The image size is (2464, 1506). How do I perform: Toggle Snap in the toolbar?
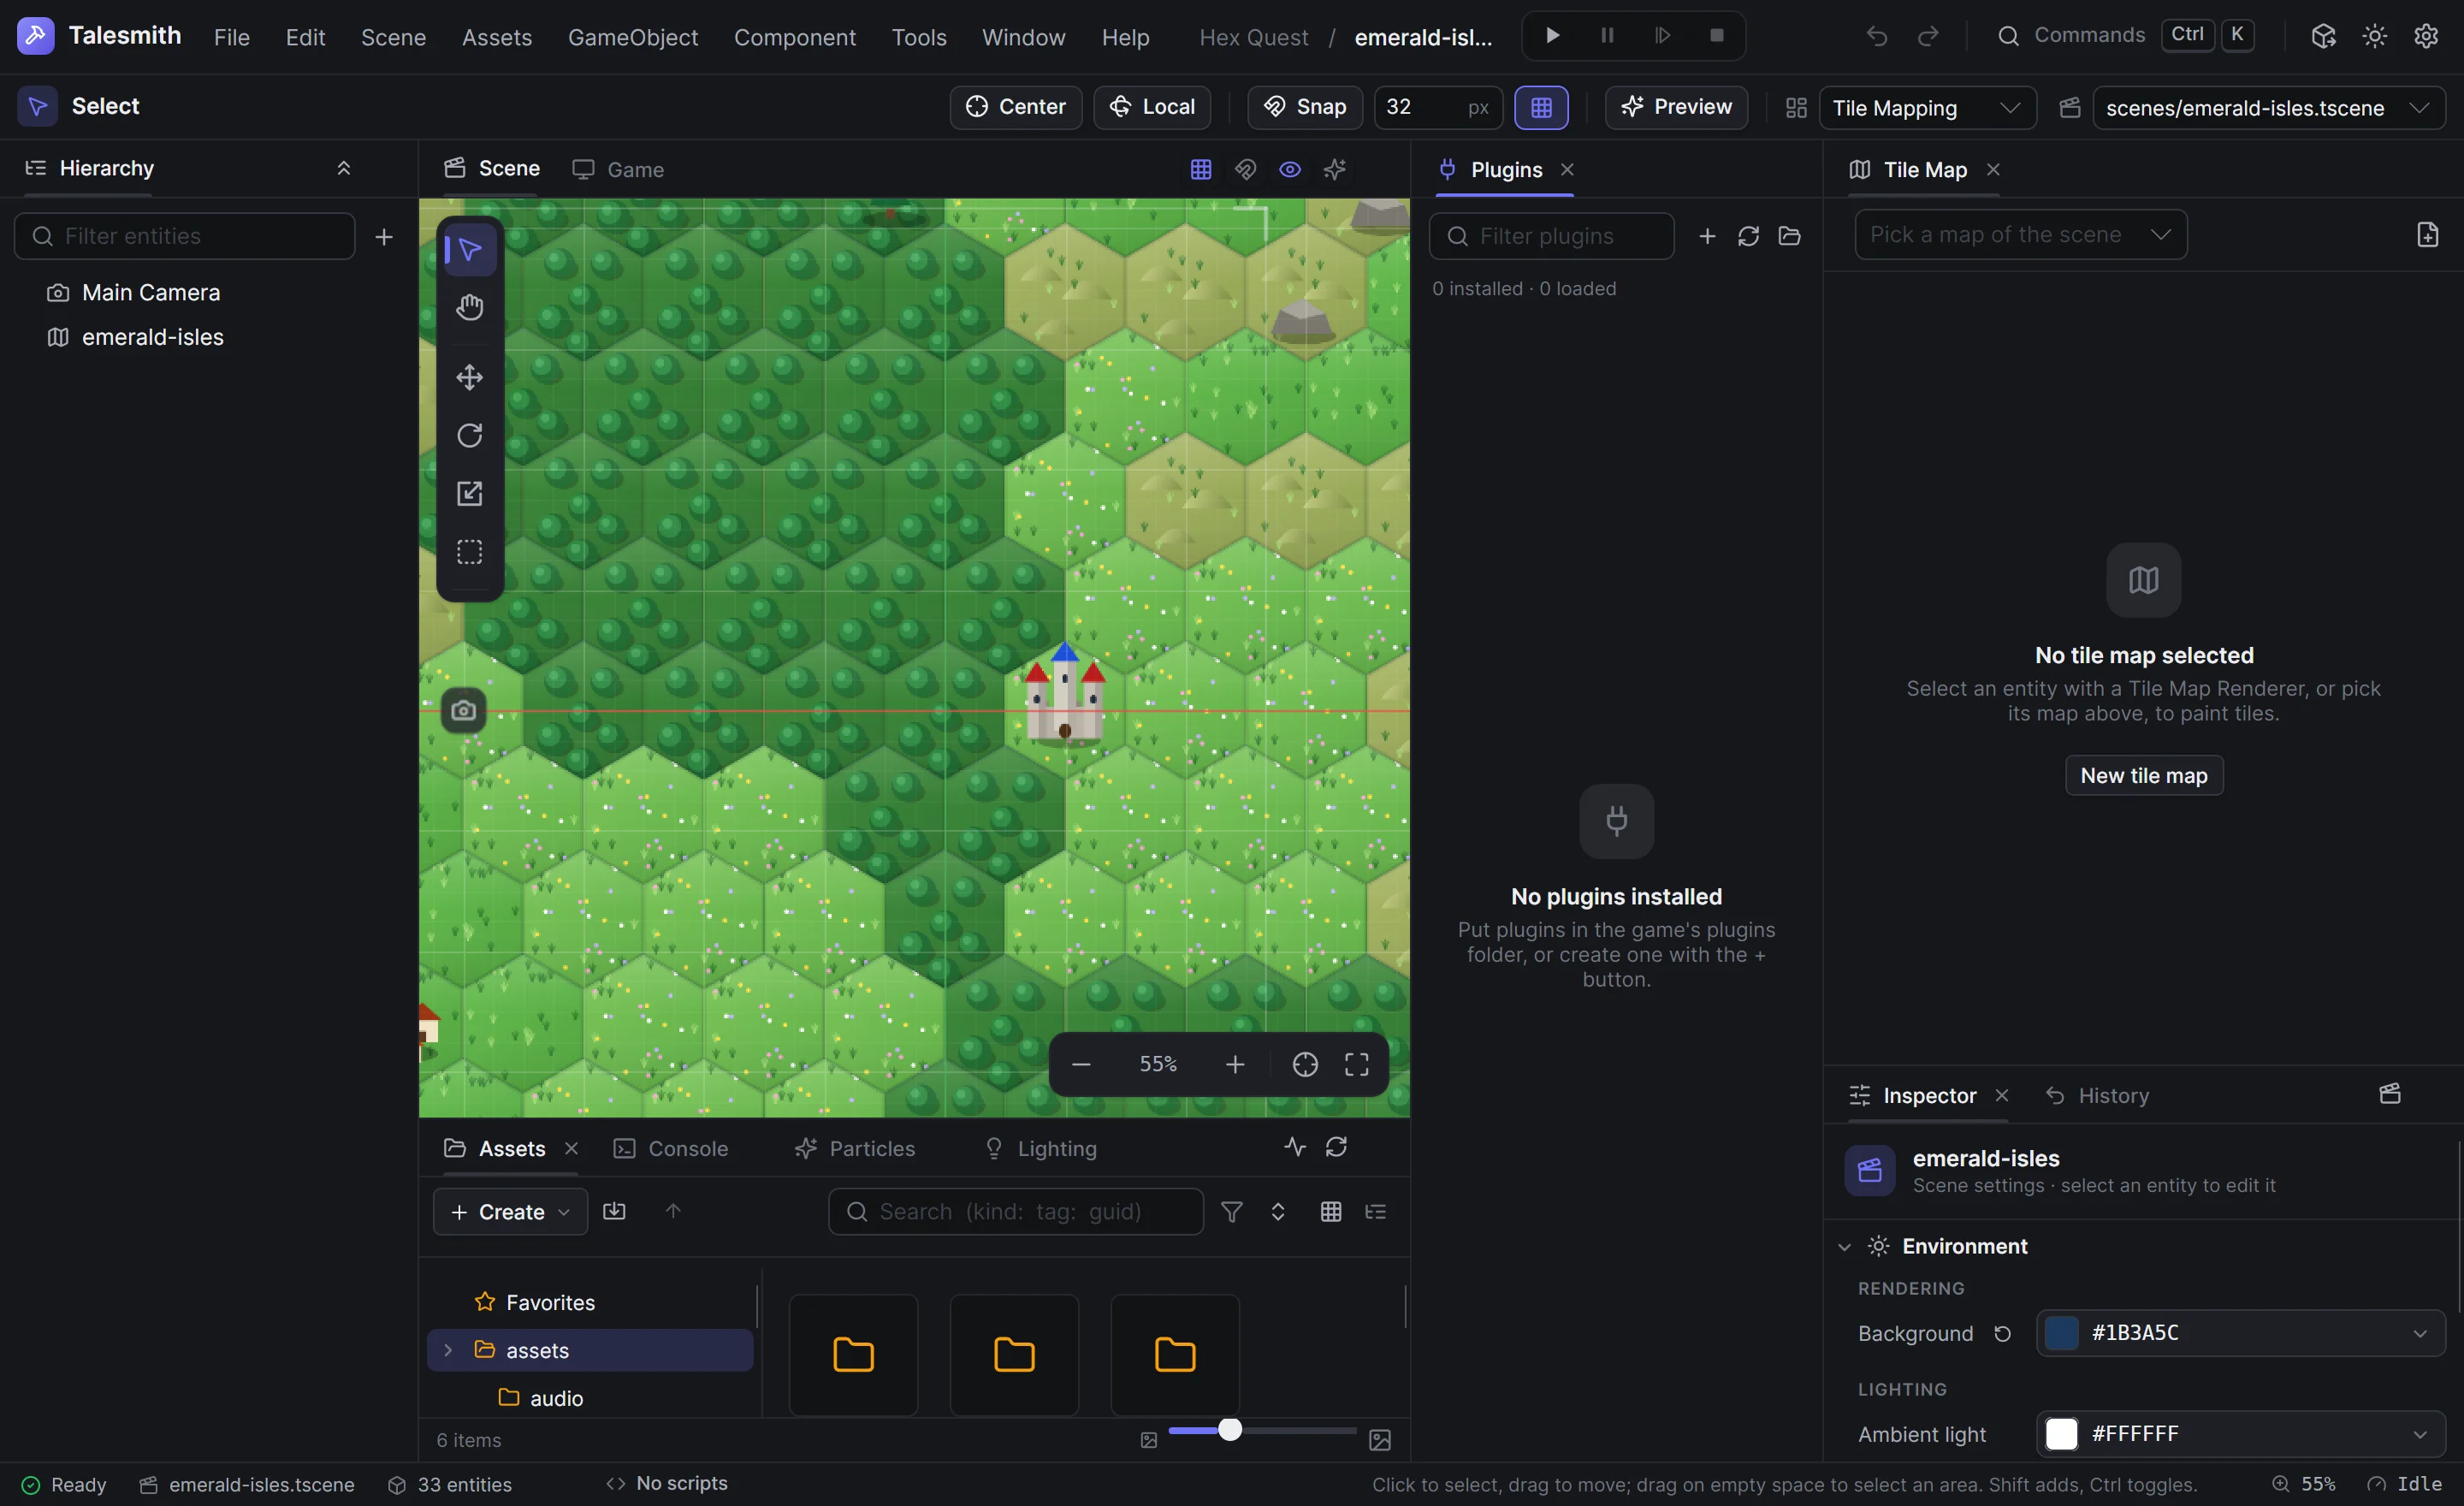pos(1304,107)
